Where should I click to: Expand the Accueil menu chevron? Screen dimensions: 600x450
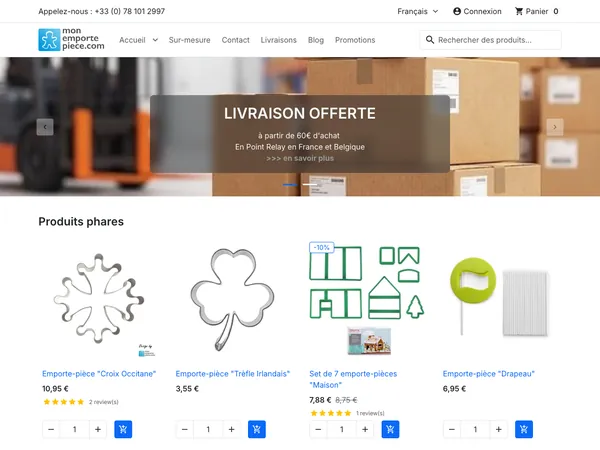(x=155, y=40)
